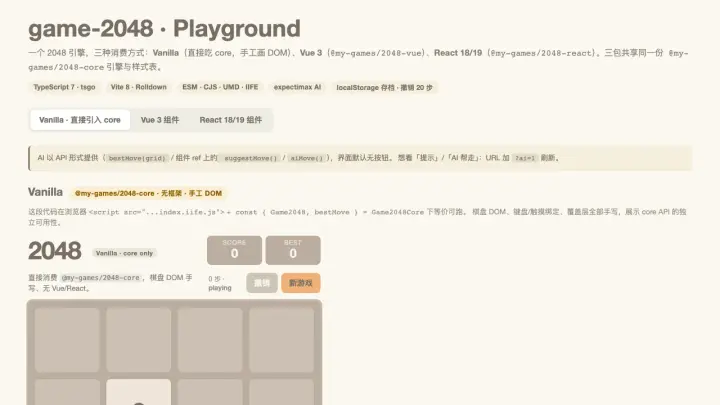The width and height of the screenshot is (720, 405).
Task: Click the 无框架 · 手工 DOM badge
Action: point(148,193)
